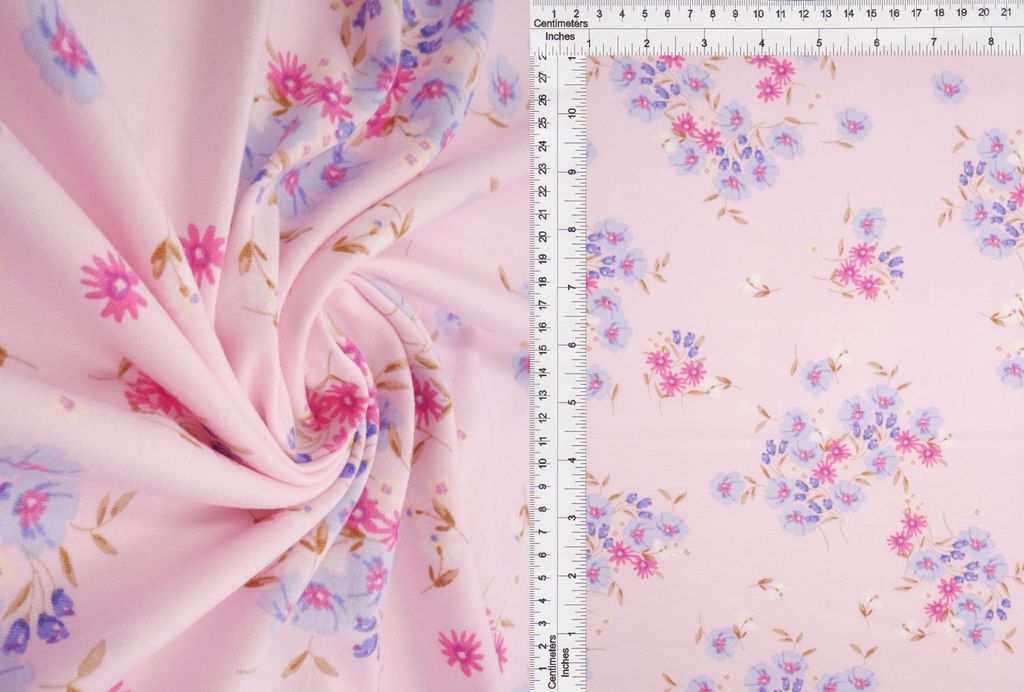Click the horizontal "Centimeters" ruler label
This screenshot has width=1024, height=692.
(560, 24)
